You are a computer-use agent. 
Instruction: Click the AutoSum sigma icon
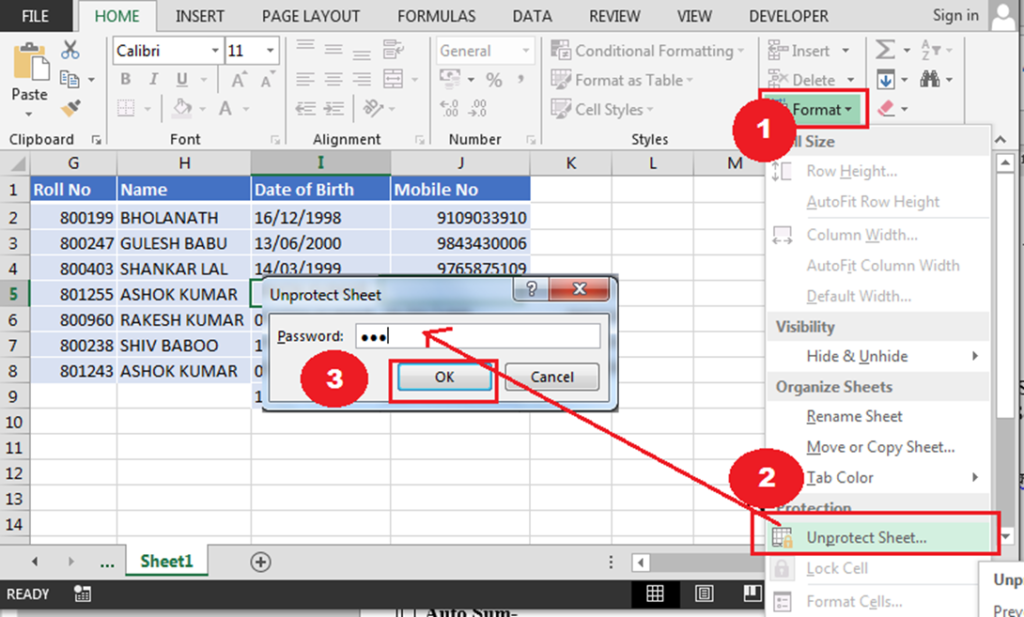point(884,50)
